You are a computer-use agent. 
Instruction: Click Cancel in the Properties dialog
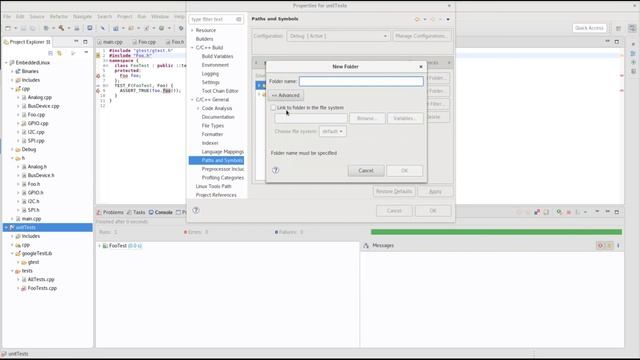click(x=394, y=211)
